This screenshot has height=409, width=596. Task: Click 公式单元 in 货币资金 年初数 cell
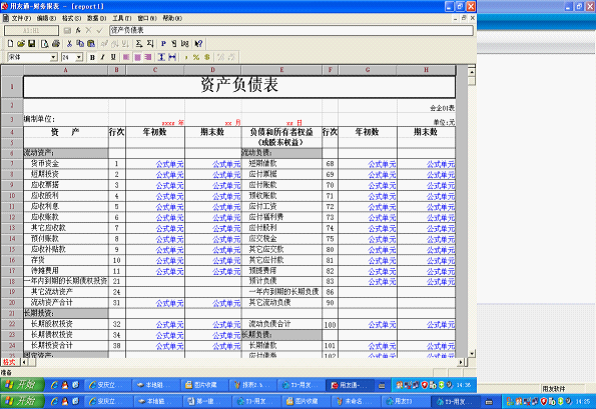click(170, 164)
